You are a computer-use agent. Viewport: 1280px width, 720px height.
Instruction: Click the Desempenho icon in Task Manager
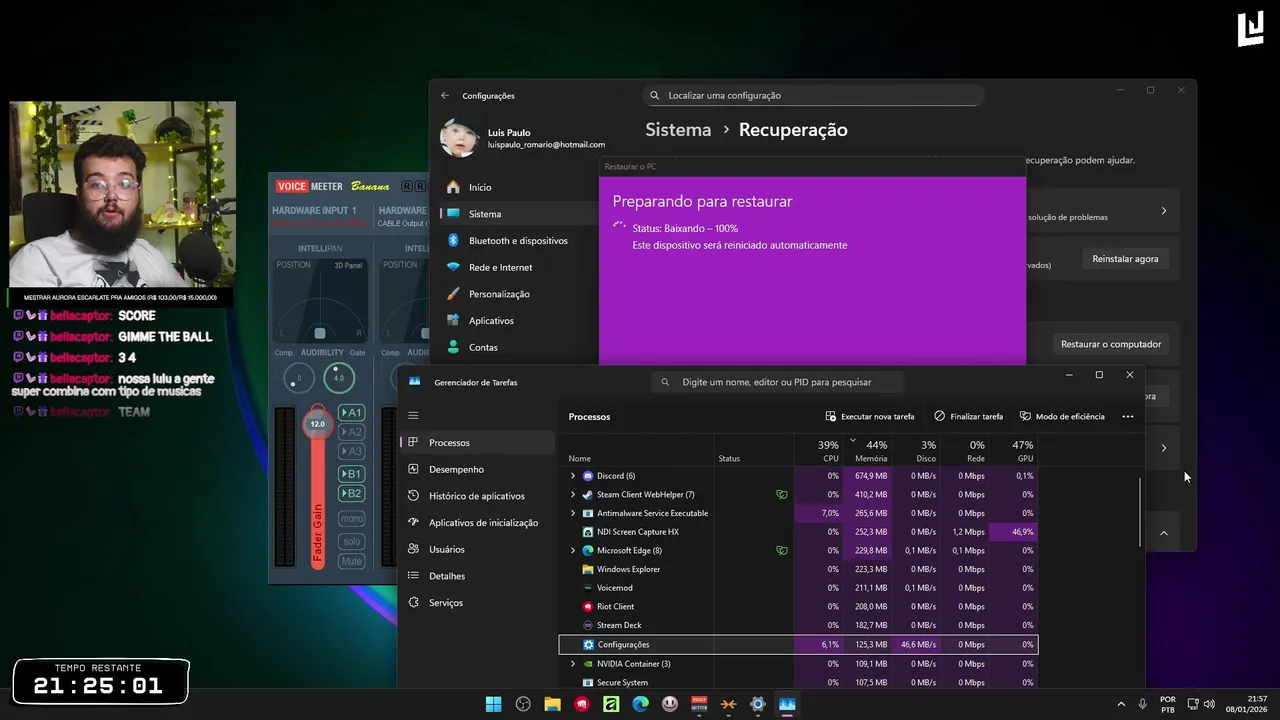click(414, 469)
